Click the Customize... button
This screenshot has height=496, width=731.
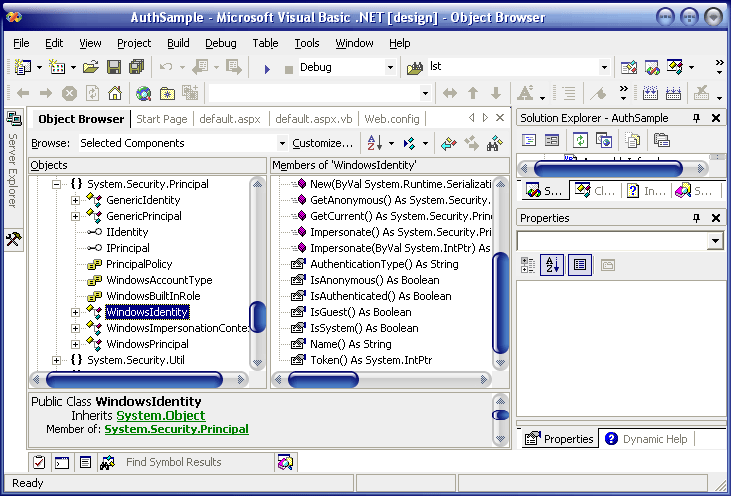322,143
